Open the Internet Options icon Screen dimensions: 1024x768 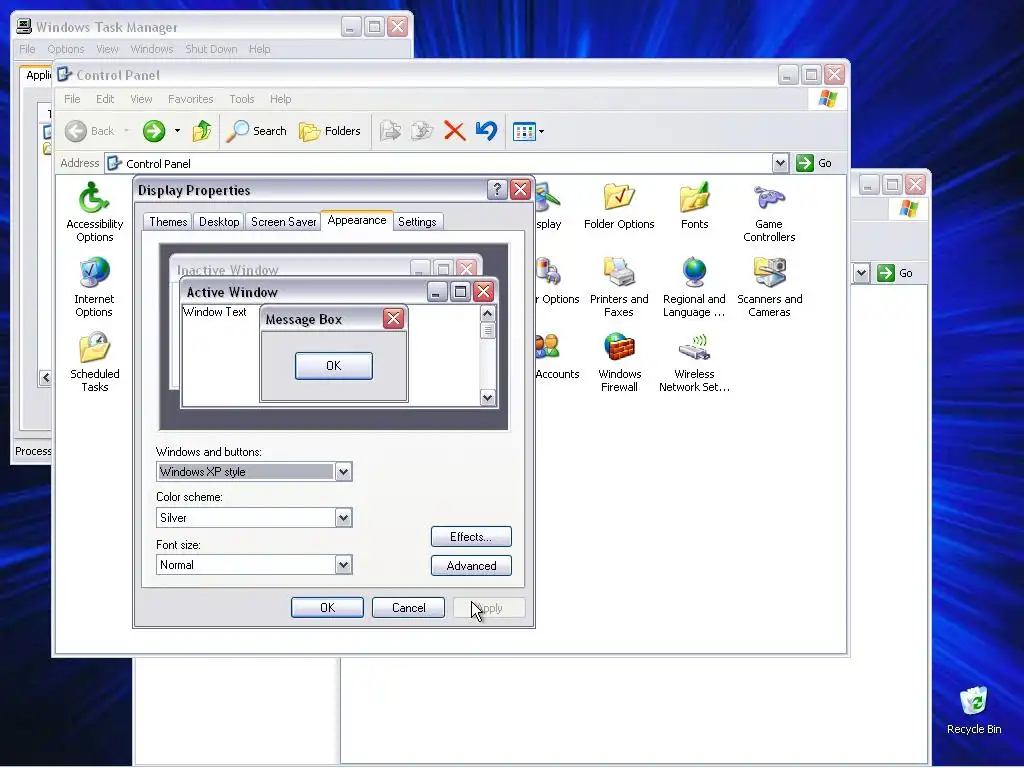pyautogui.click(x=94, y=287)
